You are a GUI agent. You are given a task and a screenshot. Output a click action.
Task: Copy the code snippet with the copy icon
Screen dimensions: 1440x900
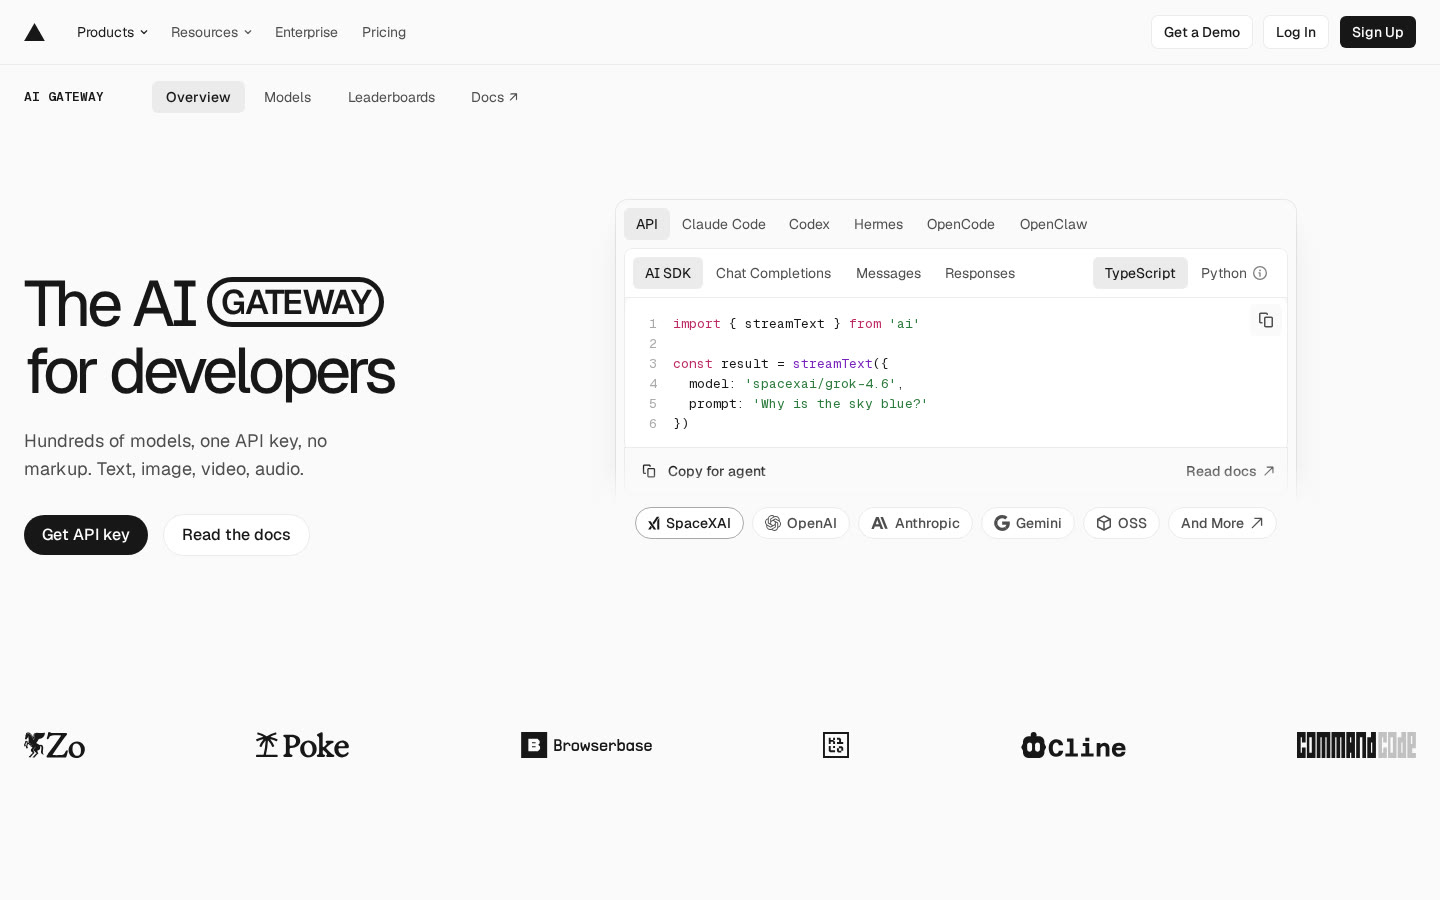click(1266, 320)
